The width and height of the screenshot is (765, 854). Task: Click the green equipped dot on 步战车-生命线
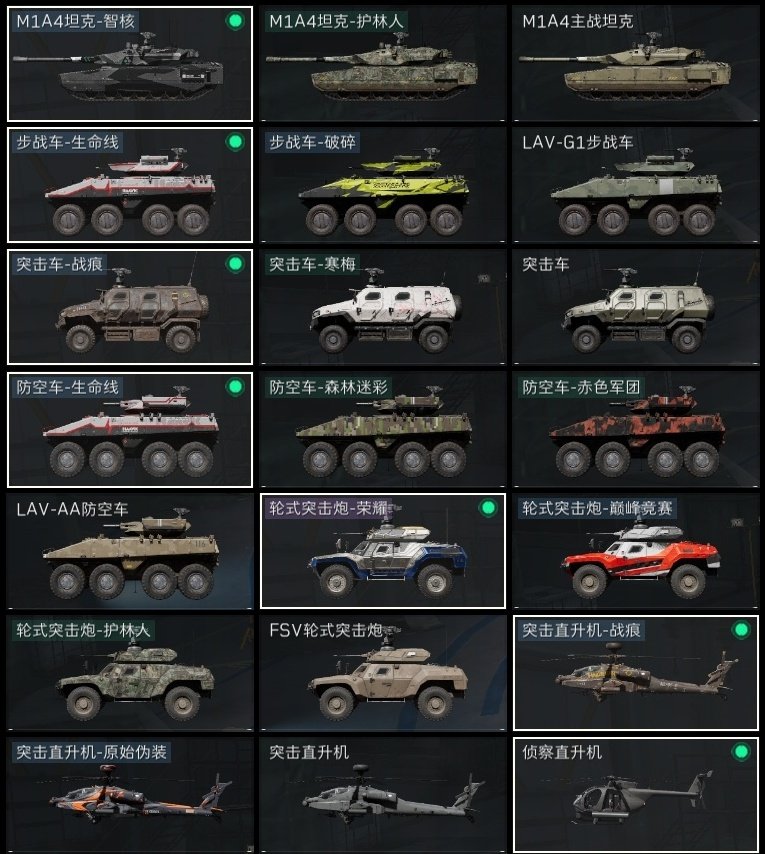tap(235, 142)
